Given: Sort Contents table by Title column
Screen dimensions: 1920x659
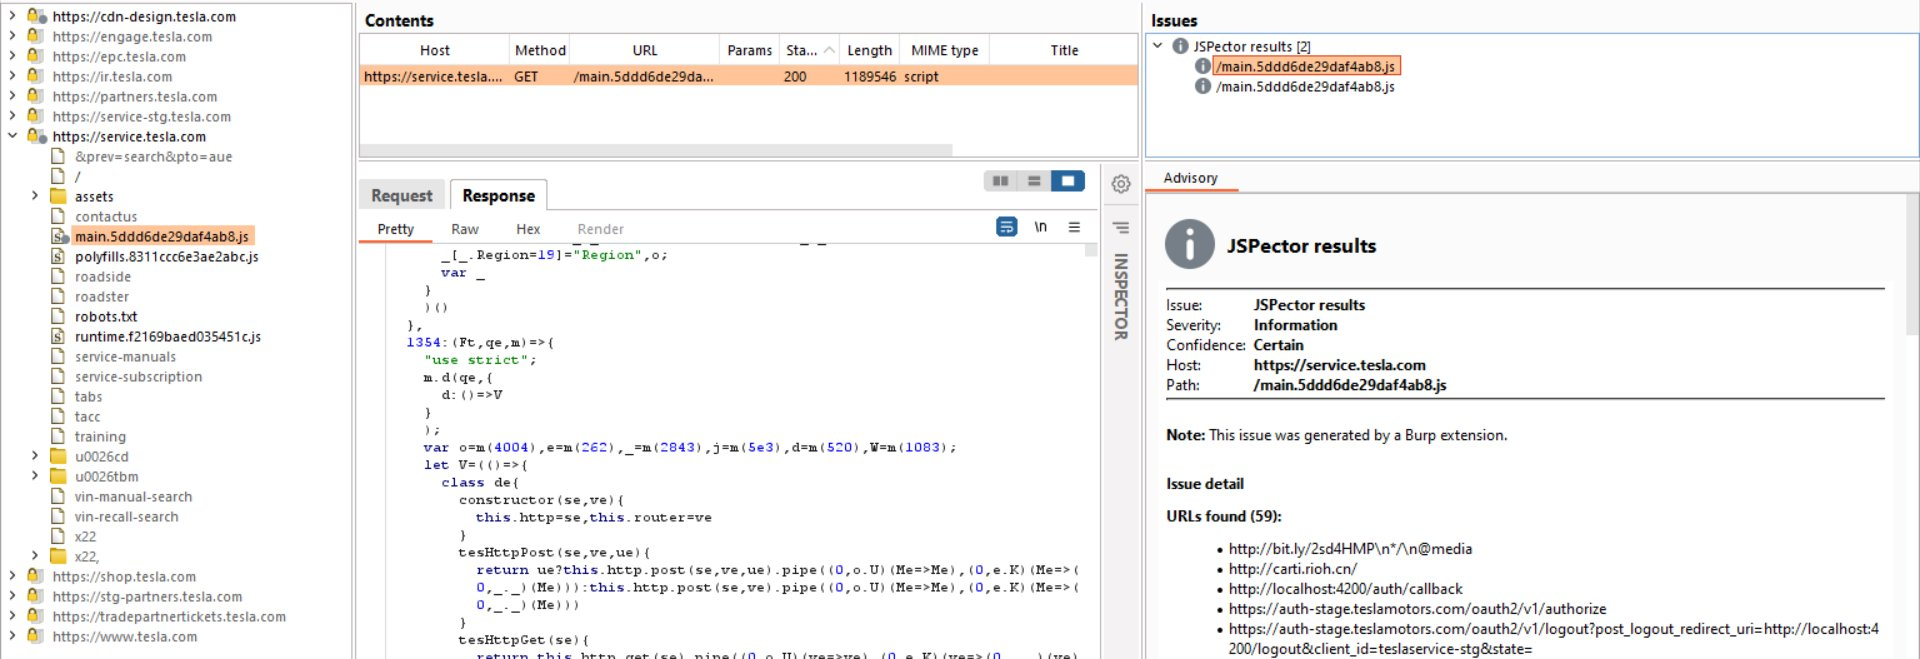Looking at the screenshot, I should 1064,50.
